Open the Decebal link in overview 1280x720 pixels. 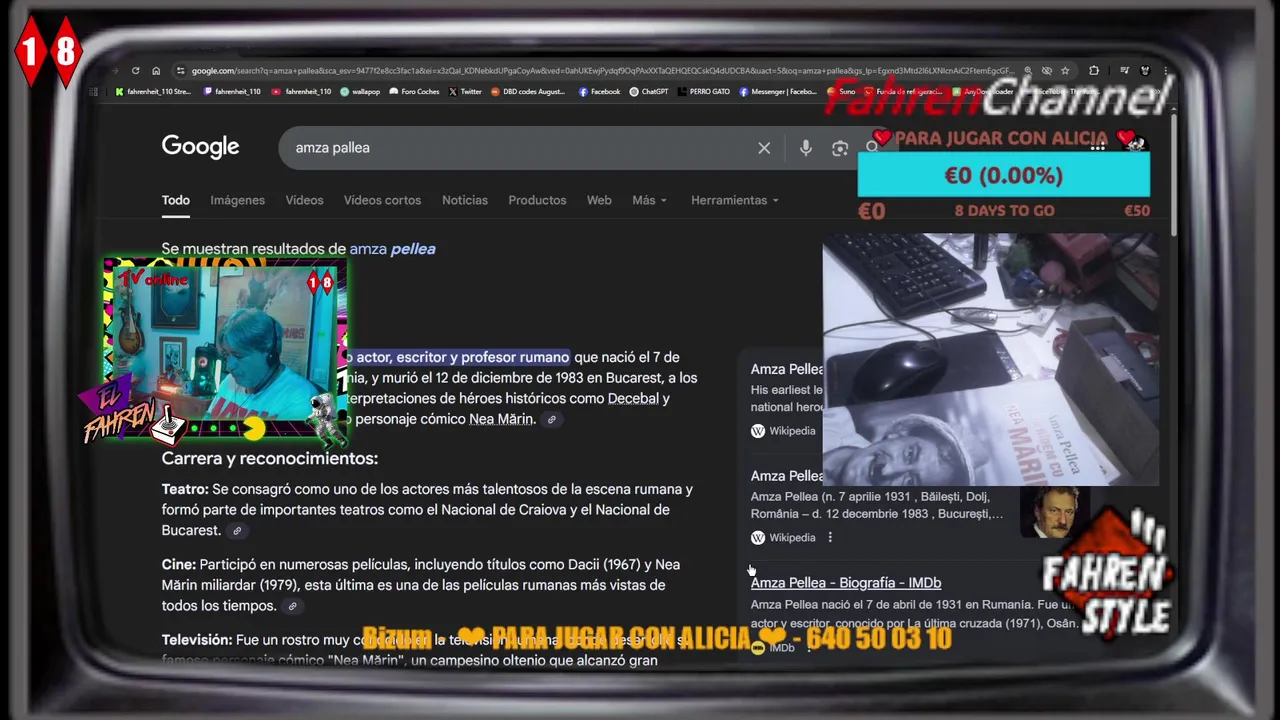tap(633, 398)
